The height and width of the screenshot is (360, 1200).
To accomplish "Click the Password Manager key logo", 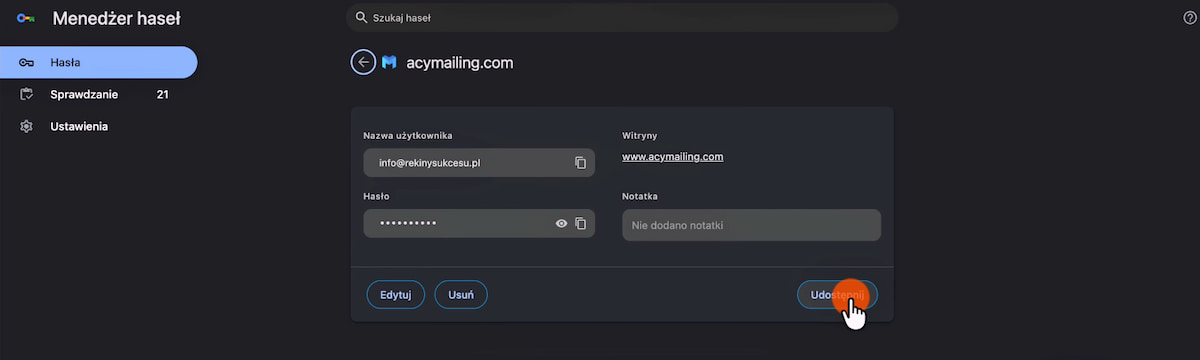I will click(26, 18).
